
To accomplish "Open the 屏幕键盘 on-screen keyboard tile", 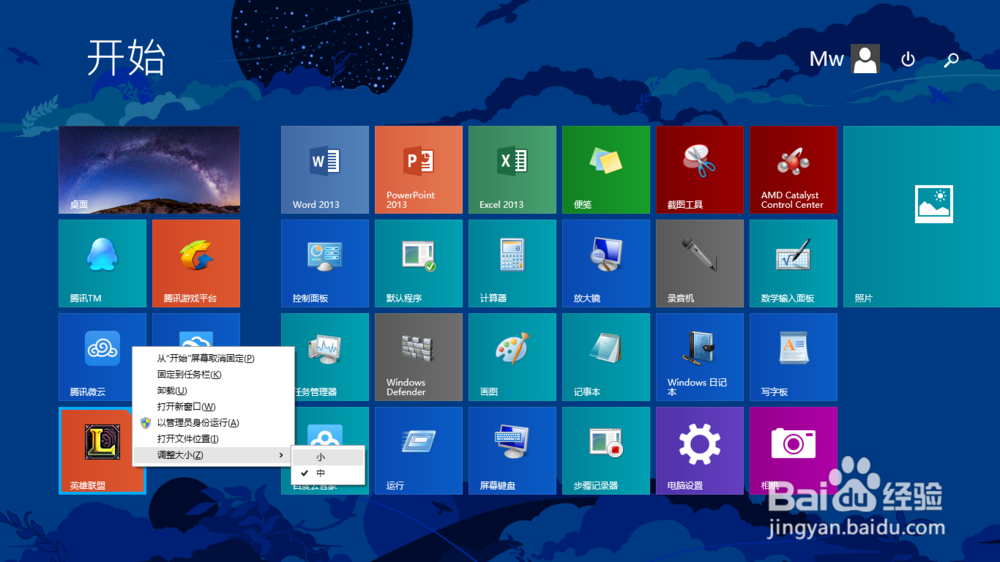I will (512, 451).
